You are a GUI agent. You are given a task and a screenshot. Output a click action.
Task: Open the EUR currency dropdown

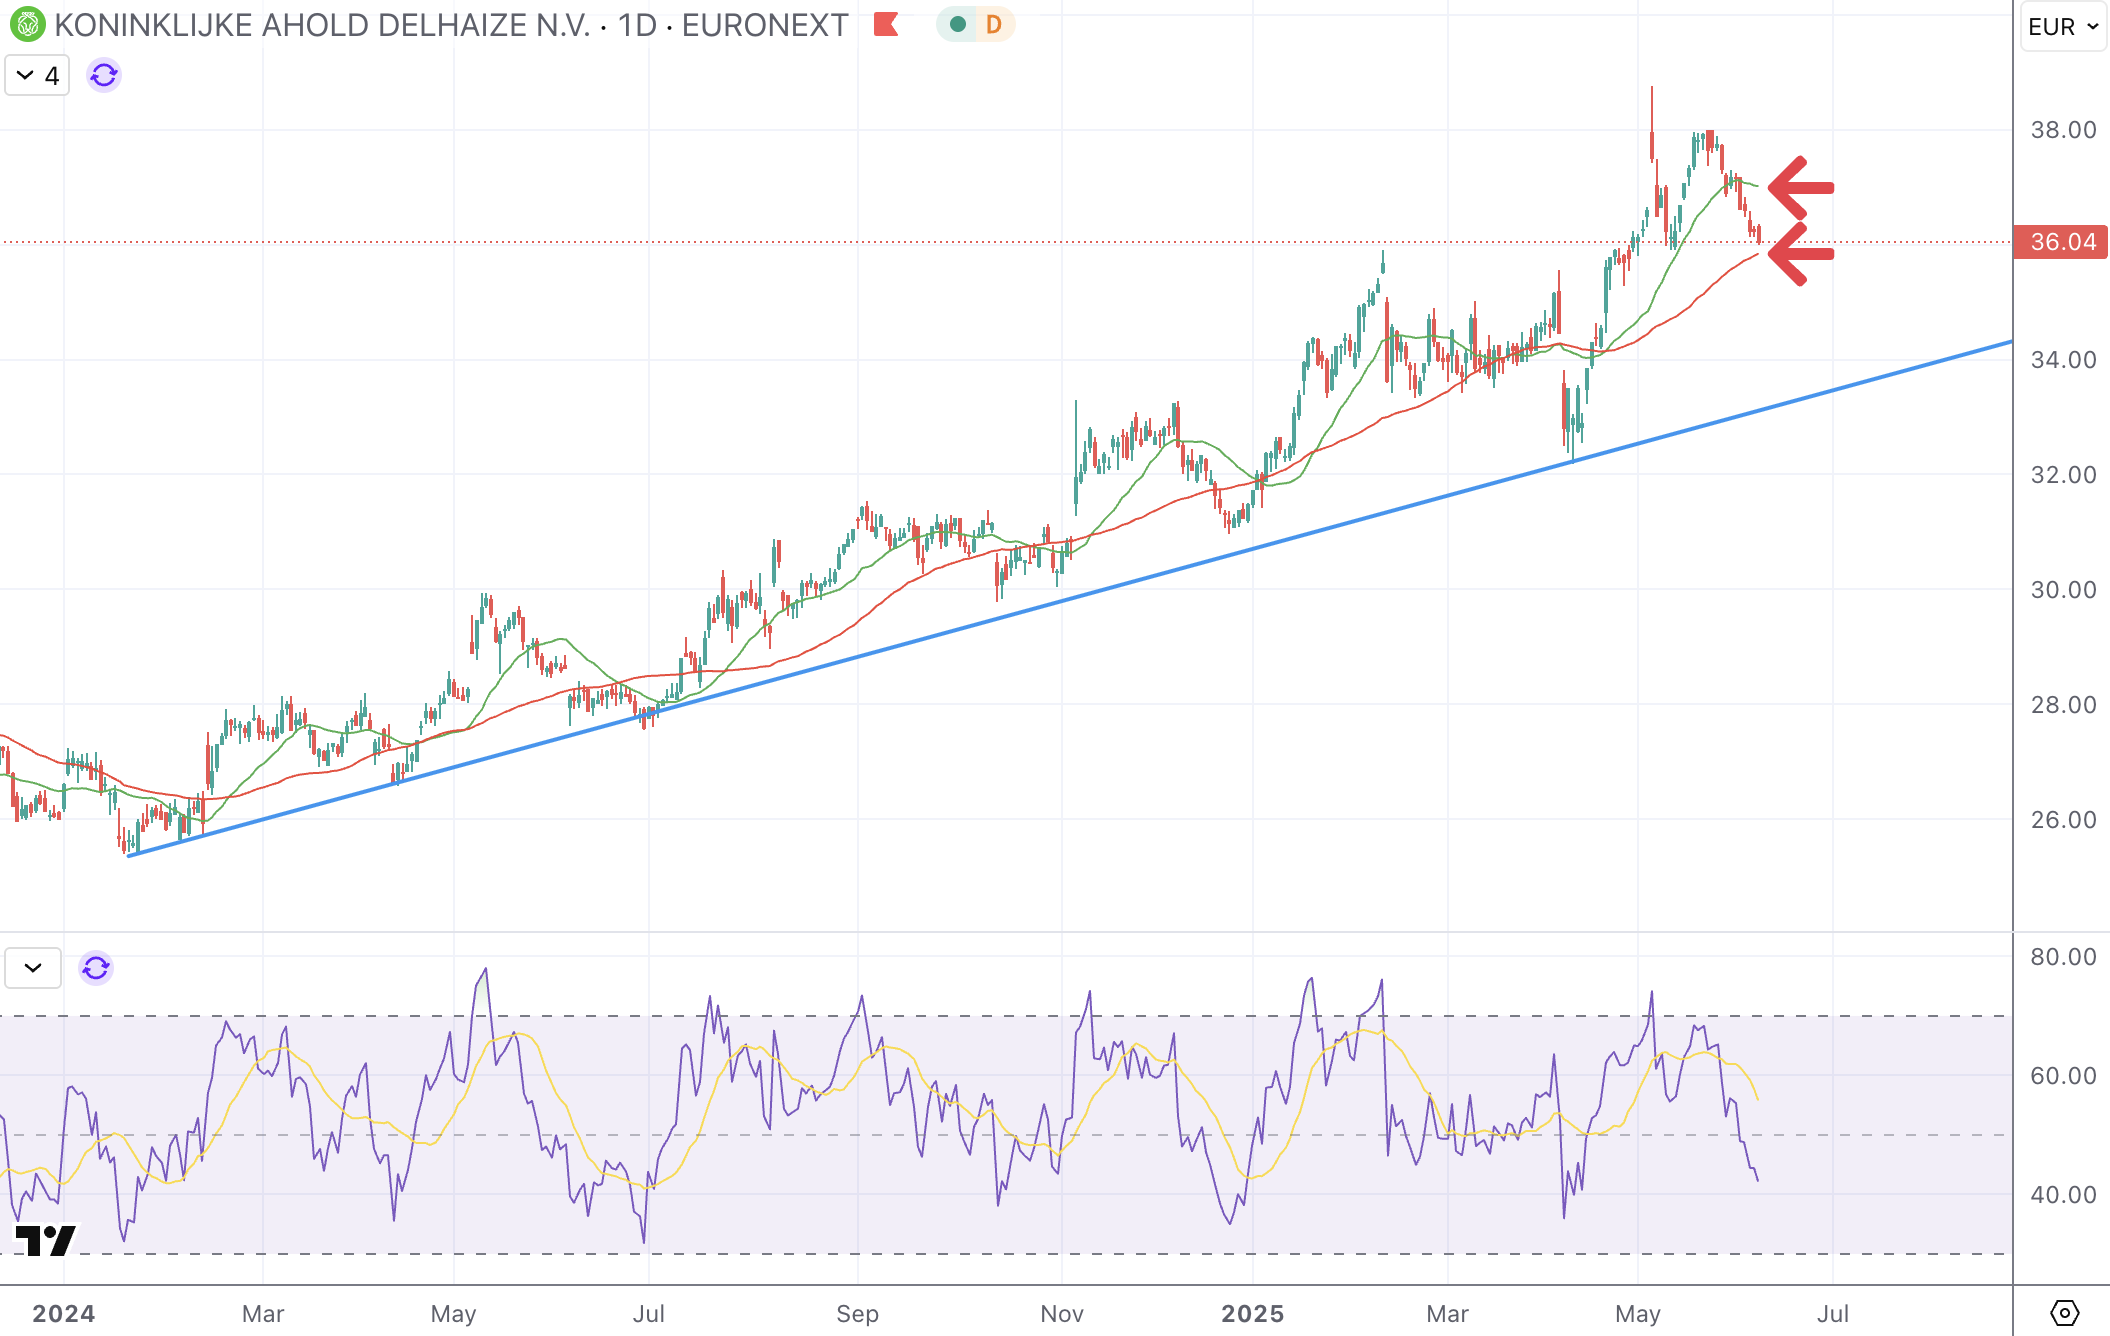[x=2062, y=27]
